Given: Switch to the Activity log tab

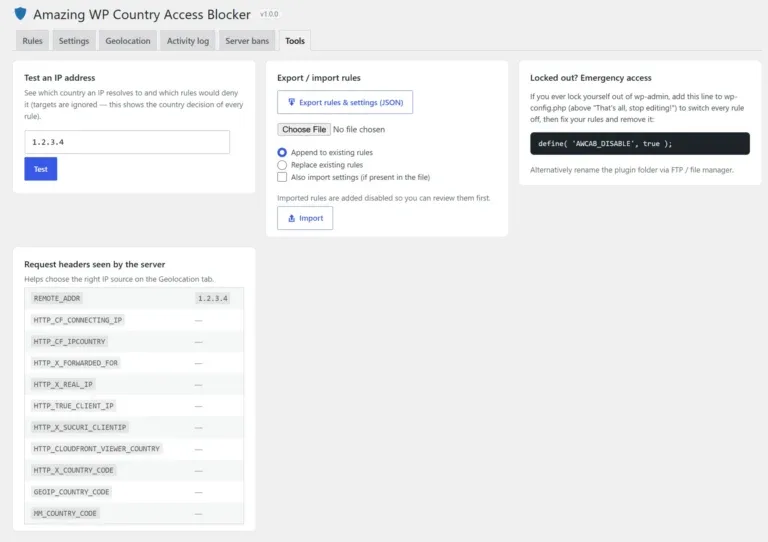Looking at the screenshot, I should coord(188,41).
